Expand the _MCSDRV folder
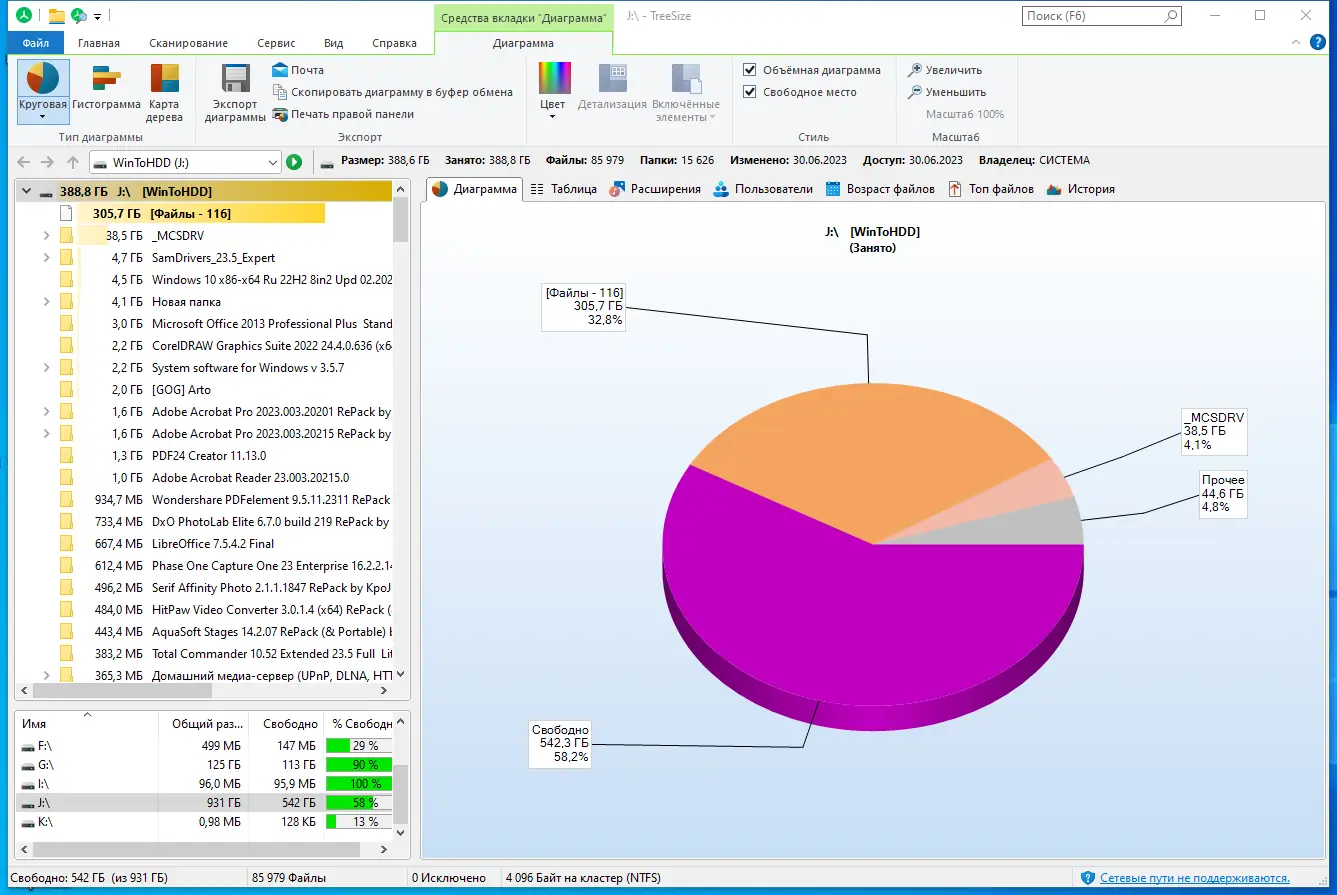This screenshot has width=1337, height=895. click(x=46, y=235)
